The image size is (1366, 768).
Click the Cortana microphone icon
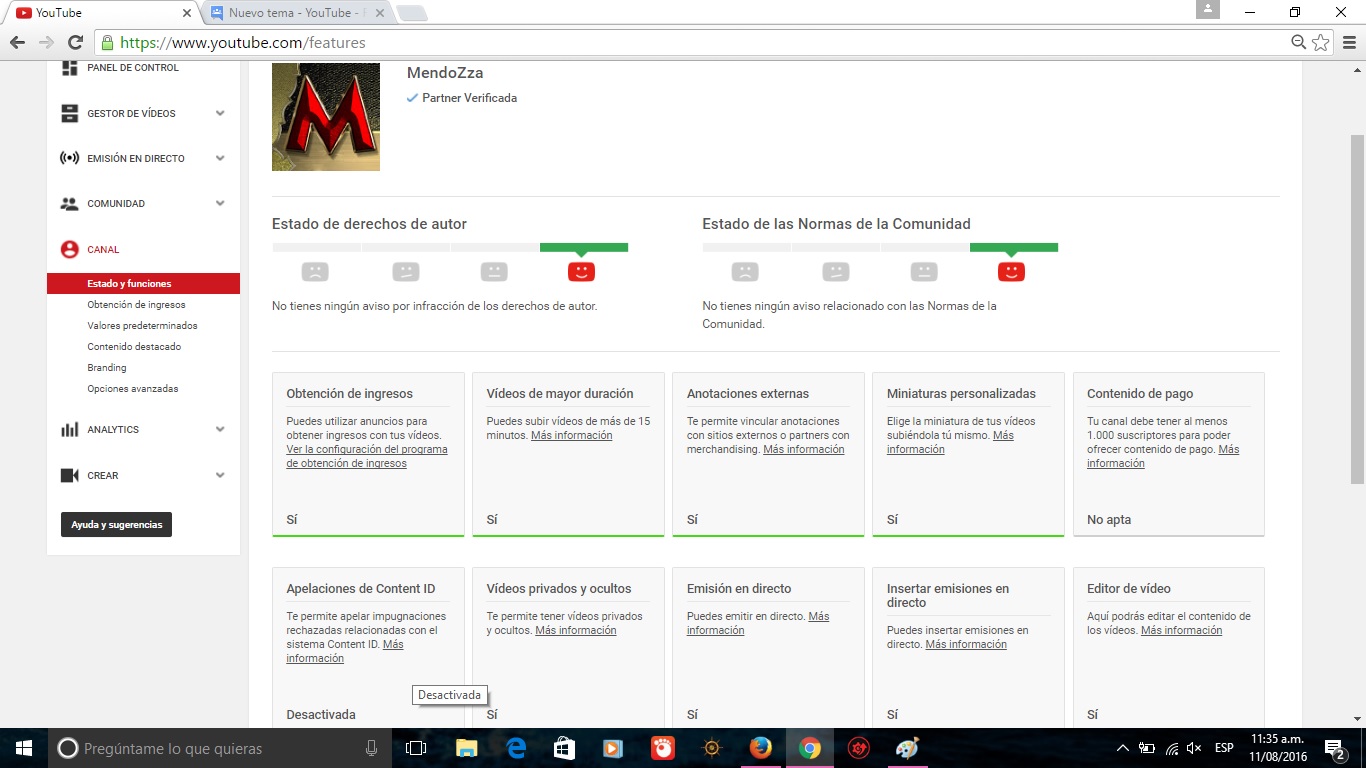pos(371,748)
